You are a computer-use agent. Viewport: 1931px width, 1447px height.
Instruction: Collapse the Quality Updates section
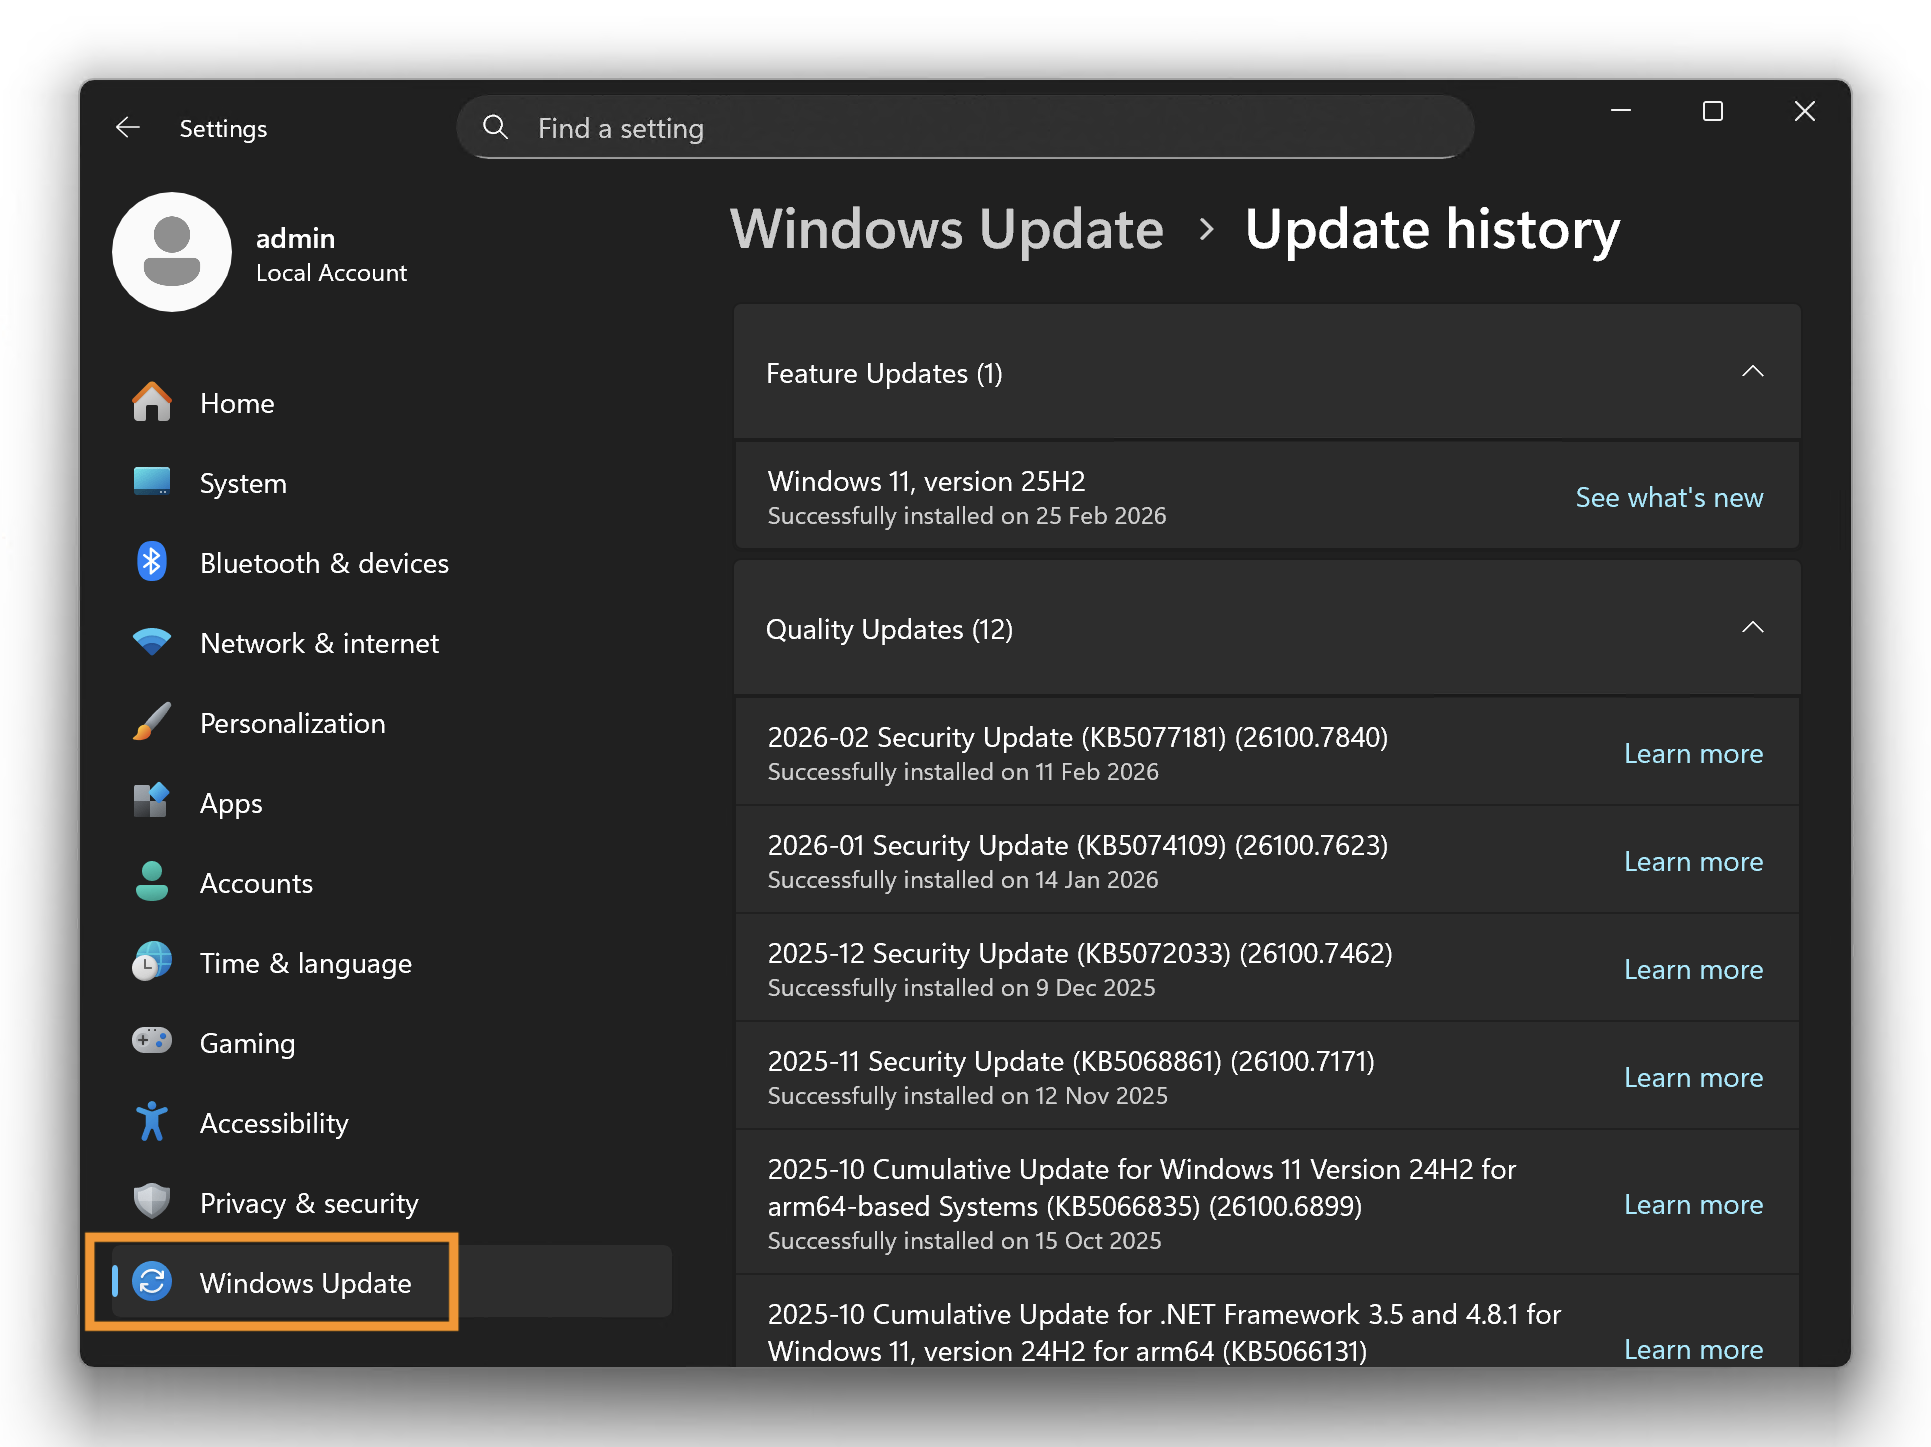point(1752,628)
